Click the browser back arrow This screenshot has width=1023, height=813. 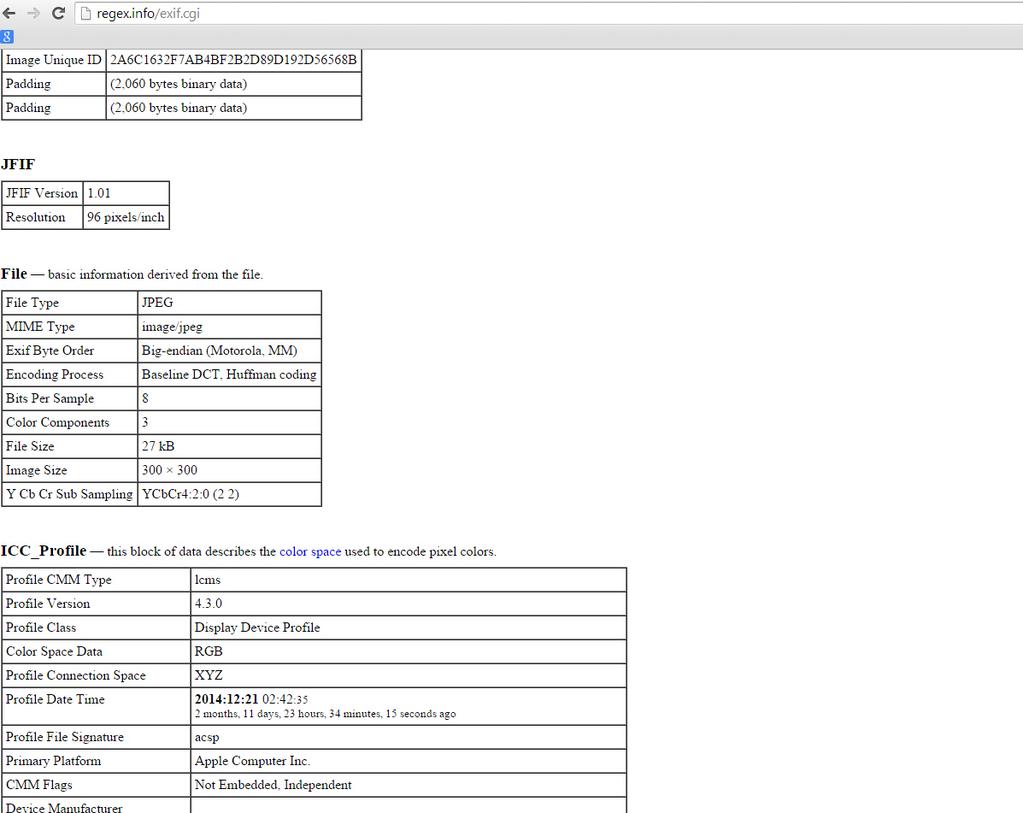coord(10,13)
